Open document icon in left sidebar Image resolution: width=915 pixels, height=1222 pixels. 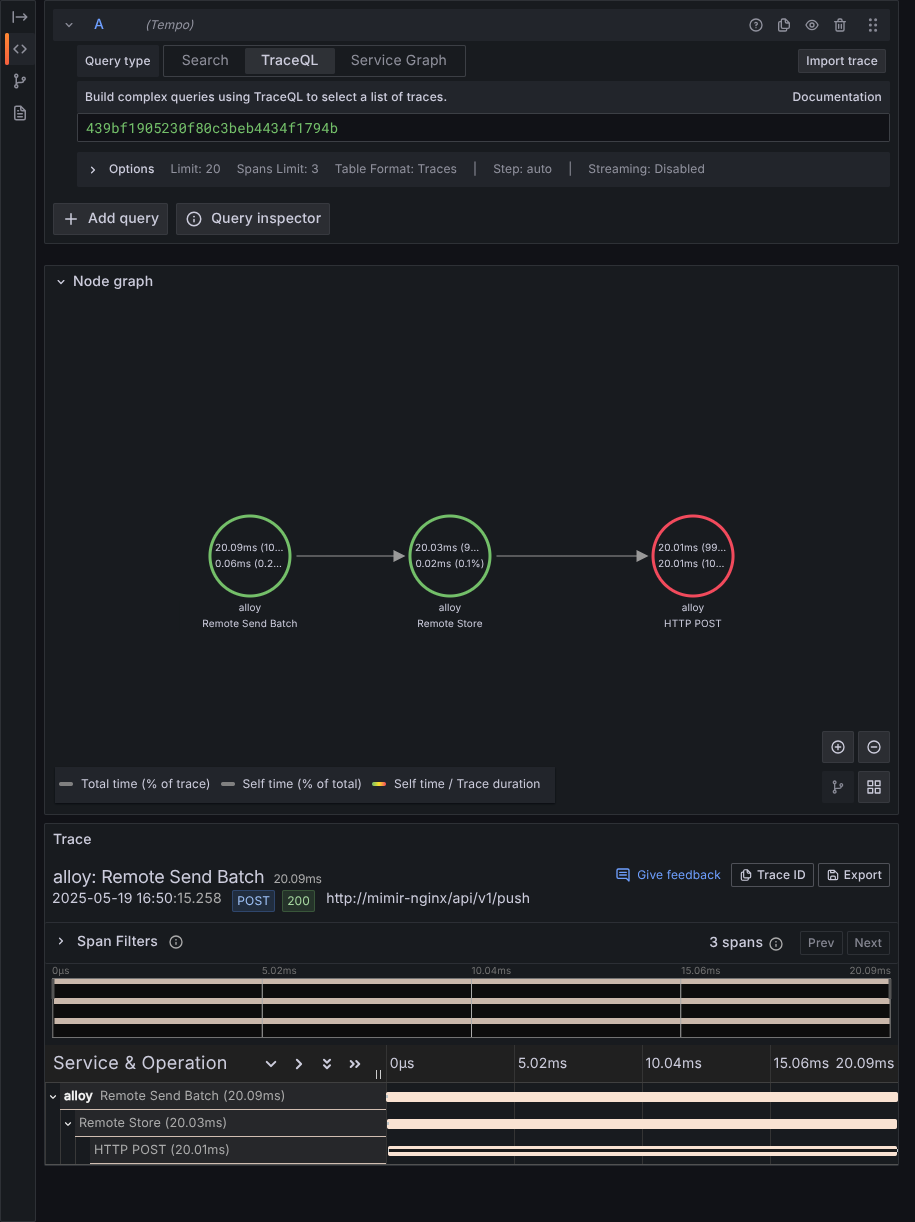click(x=20, y=113)
